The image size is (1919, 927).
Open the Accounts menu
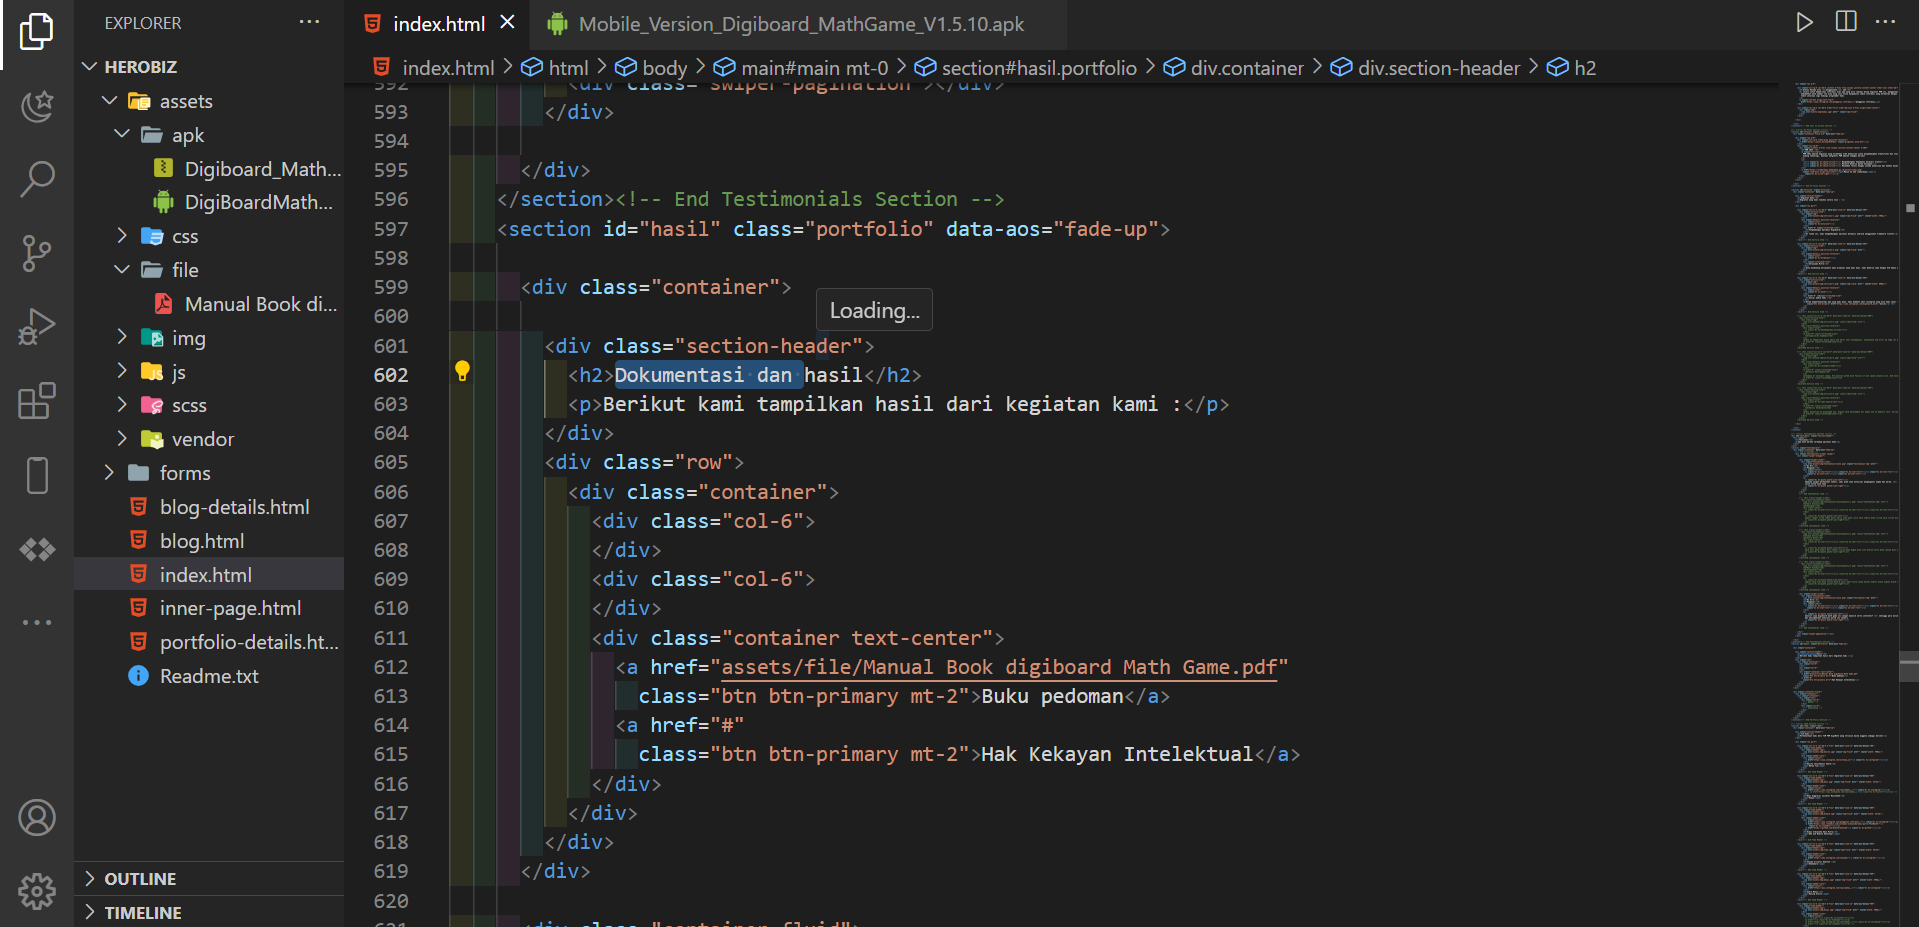tap(37, 818)
